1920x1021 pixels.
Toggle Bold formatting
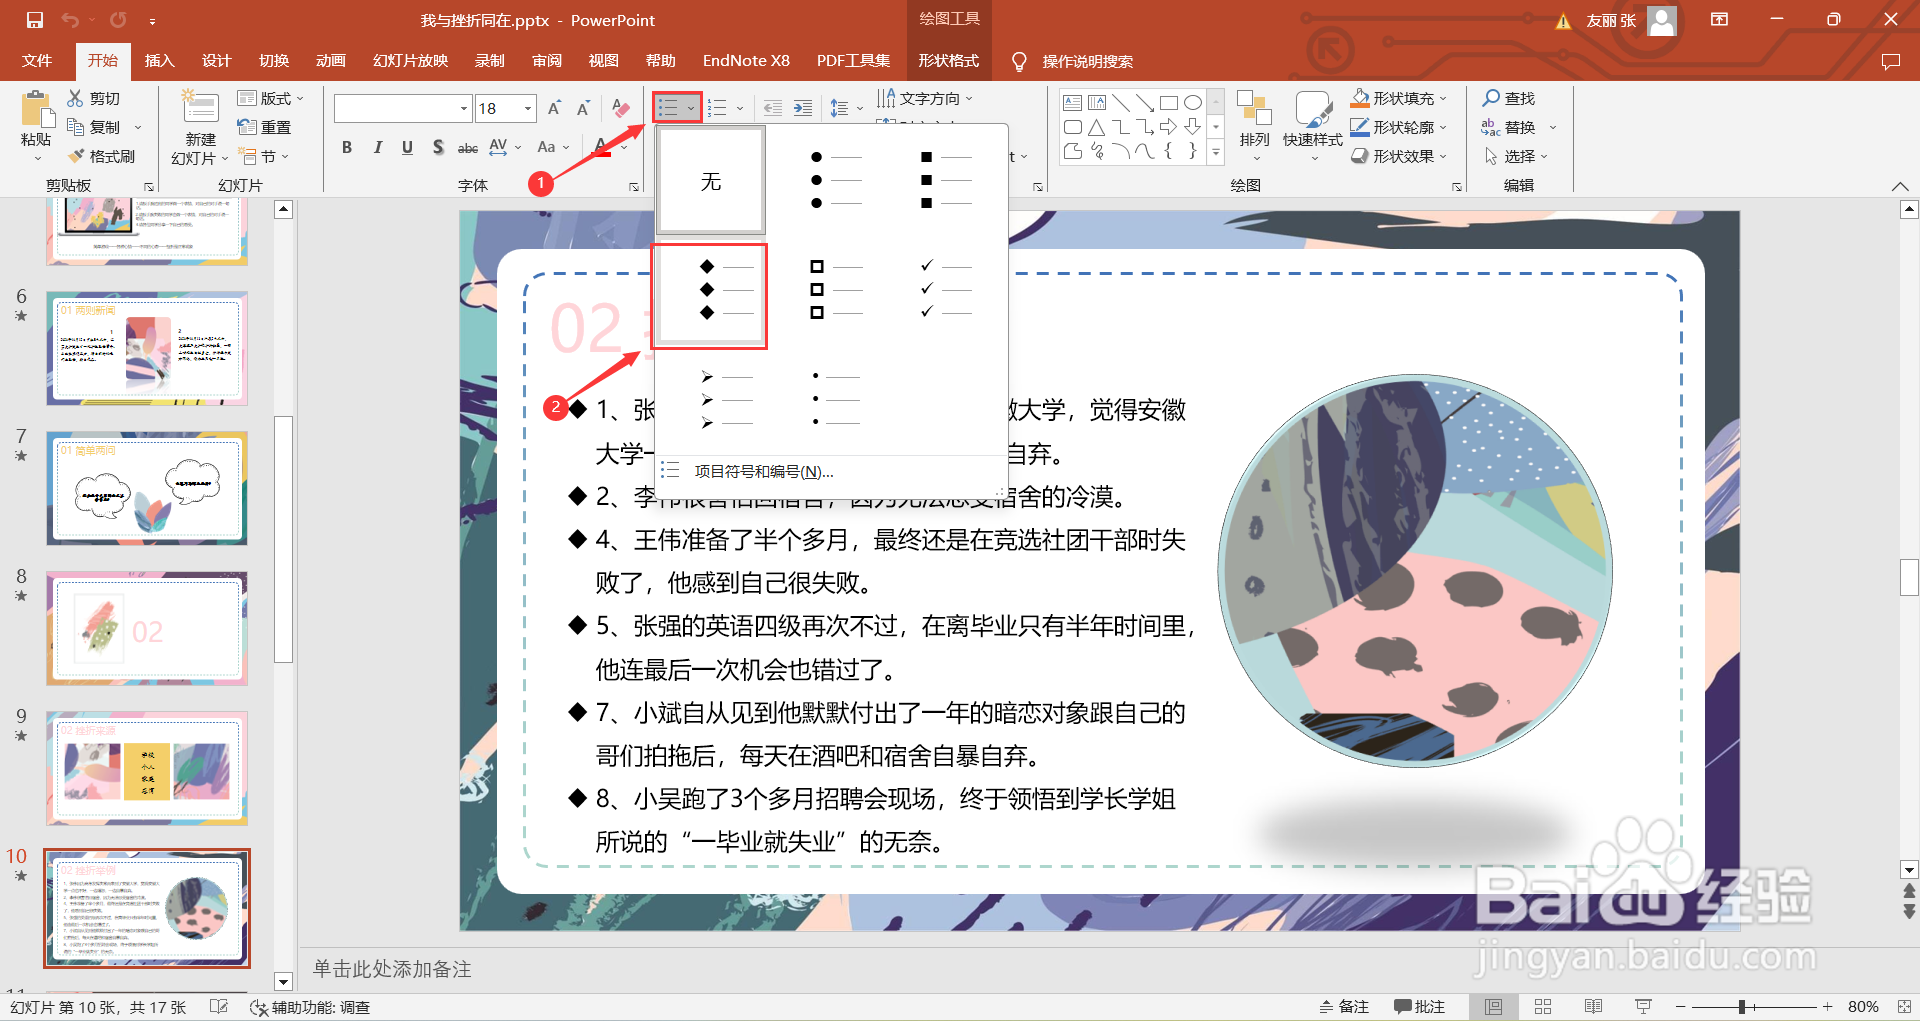[x=347, y=147]
